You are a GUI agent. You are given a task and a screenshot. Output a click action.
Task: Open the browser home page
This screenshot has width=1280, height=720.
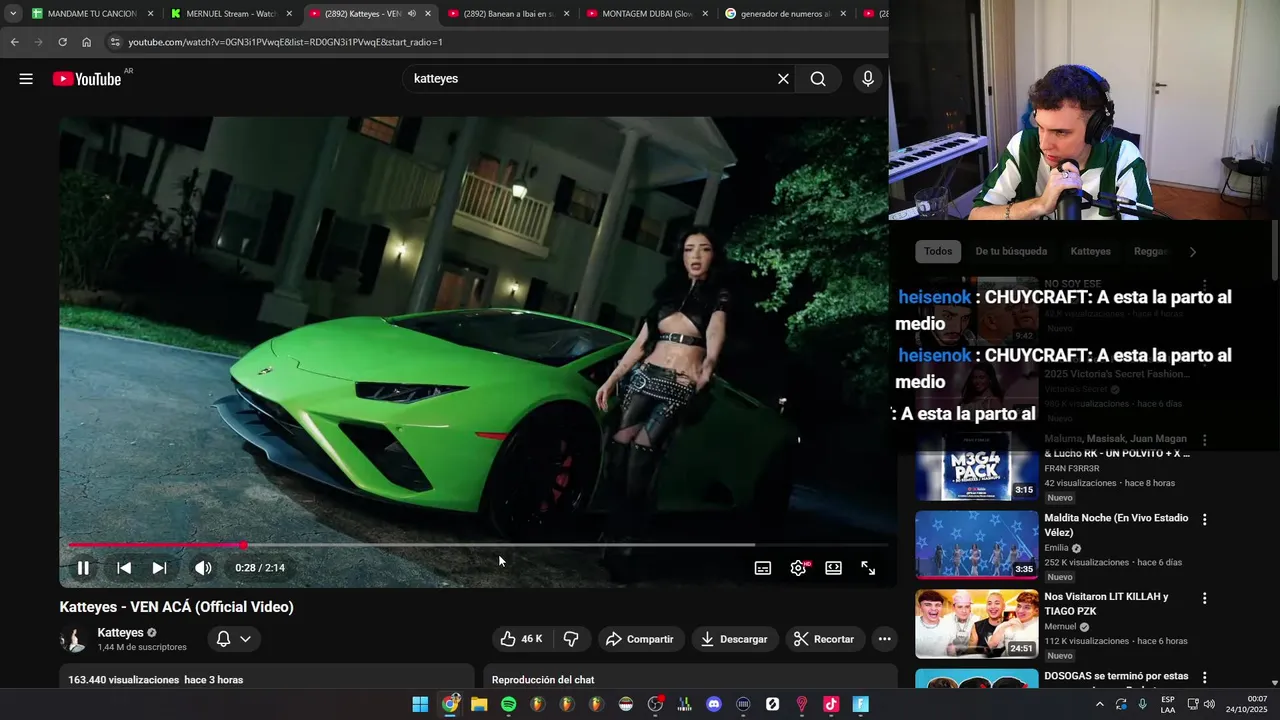click(x=86, y=42)
